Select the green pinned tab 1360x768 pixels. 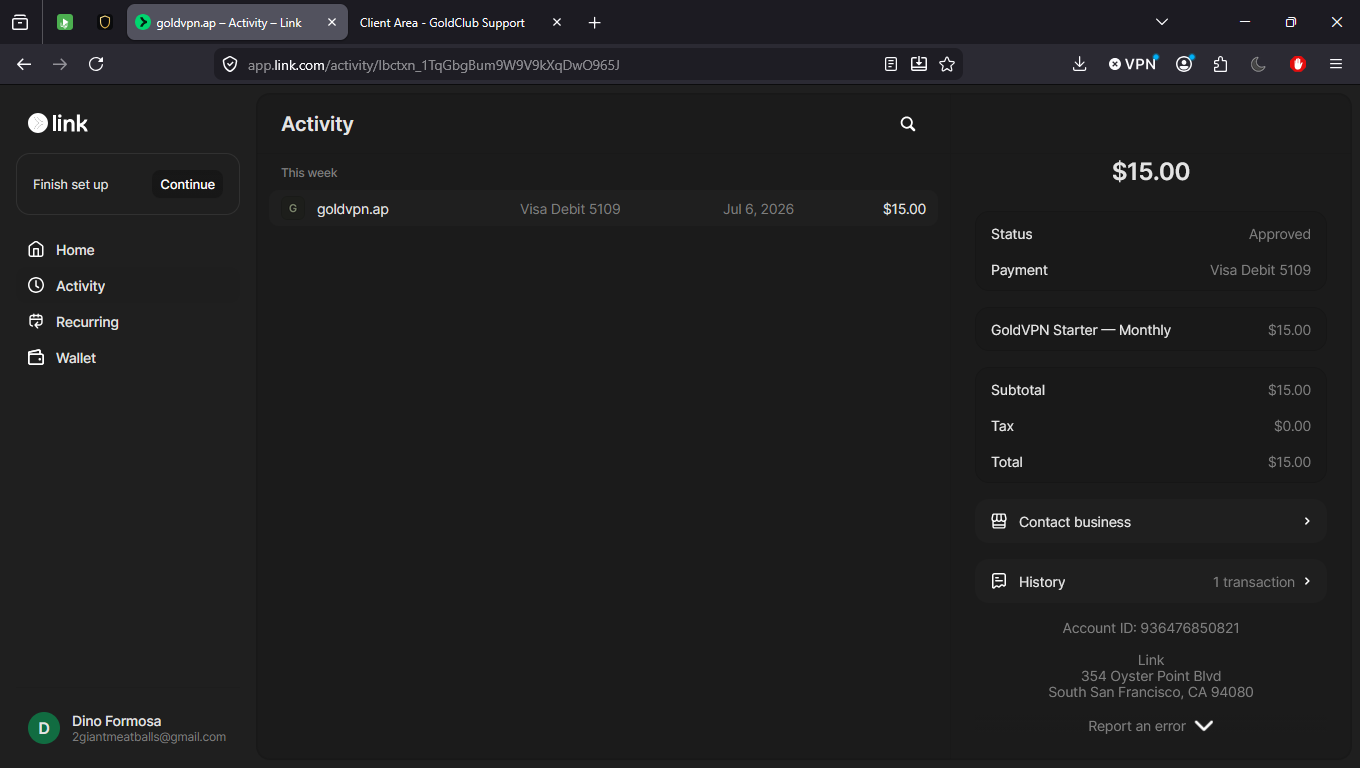(x=65, y=22)
